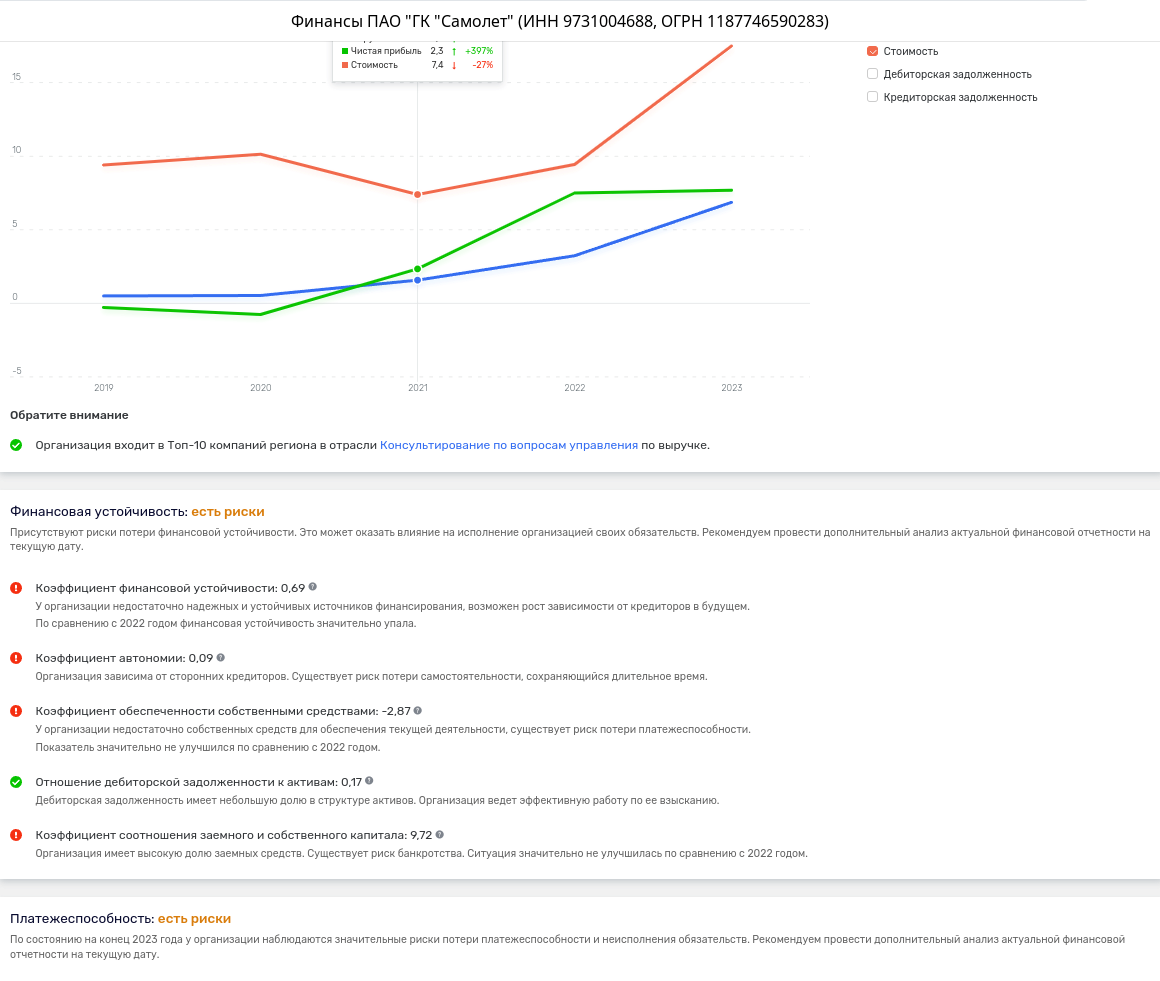
Task: Click the Обратите внимание heading
Action: click(x=69, y=415)
